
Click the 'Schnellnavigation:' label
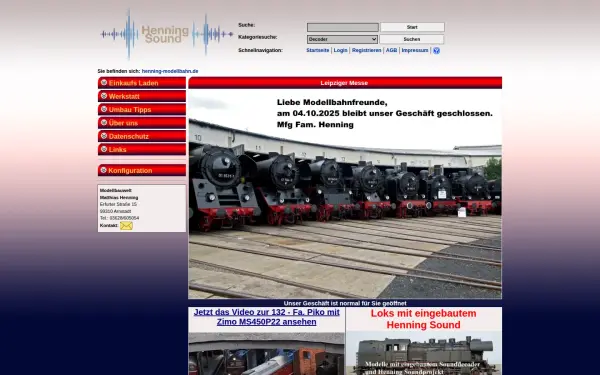pos(260,51)
